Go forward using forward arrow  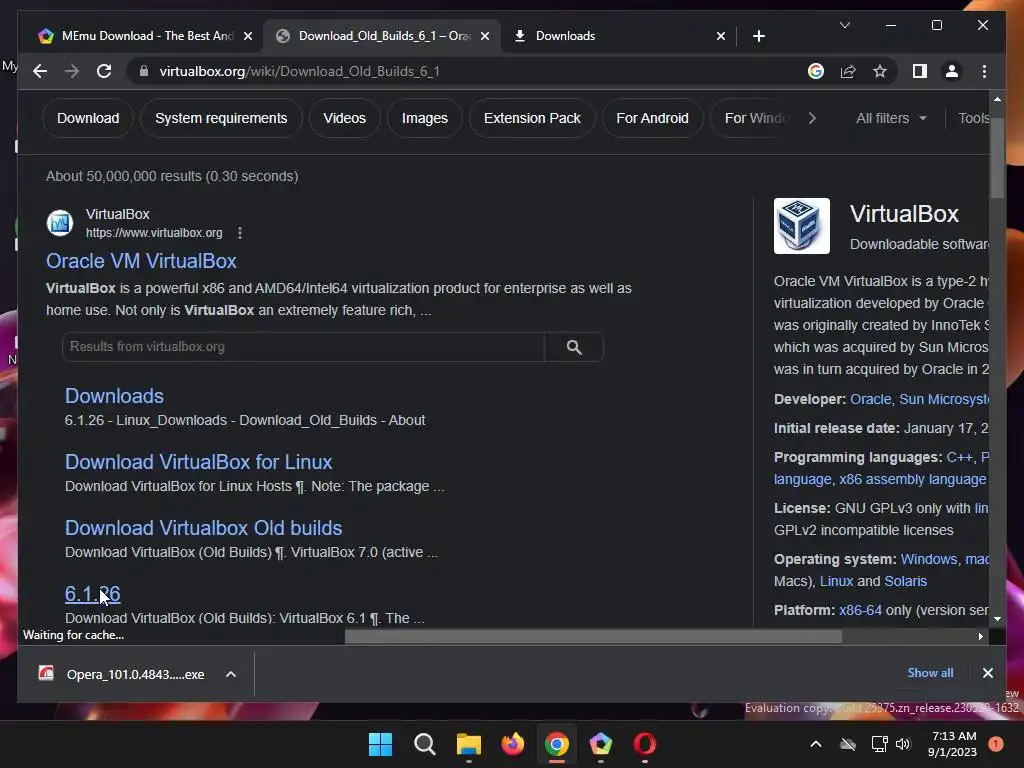(x=72, y=71)
